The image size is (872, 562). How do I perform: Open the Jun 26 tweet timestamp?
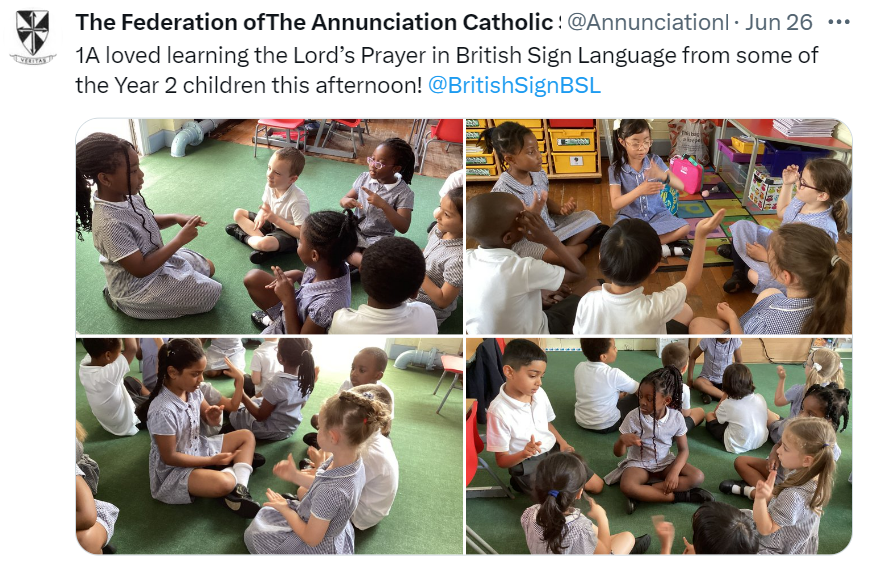click(779, 22)
